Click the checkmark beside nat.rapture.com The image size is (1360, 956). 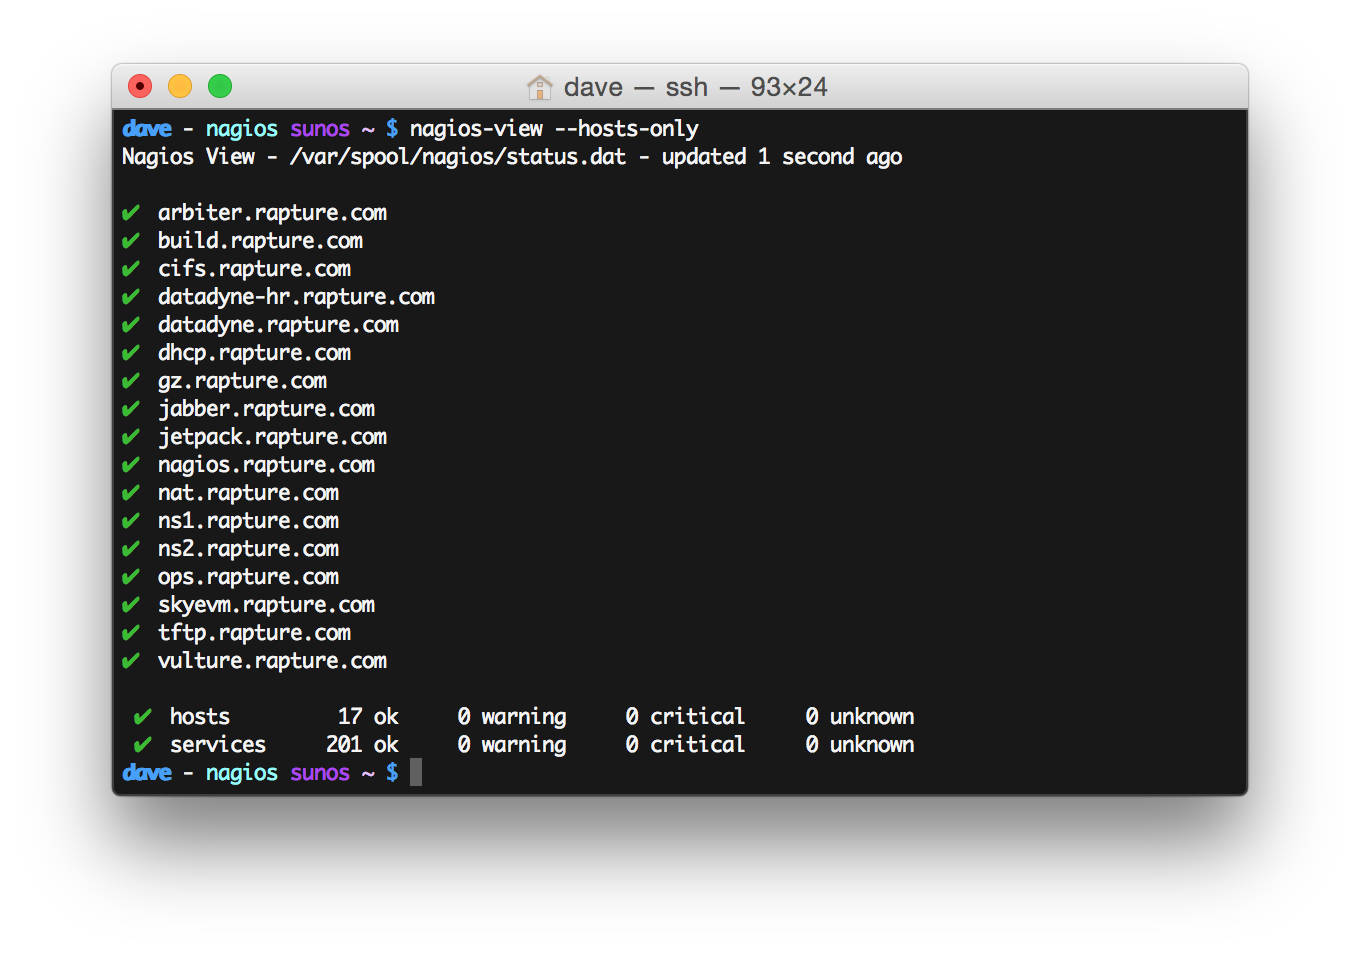[x=131, y=493]
